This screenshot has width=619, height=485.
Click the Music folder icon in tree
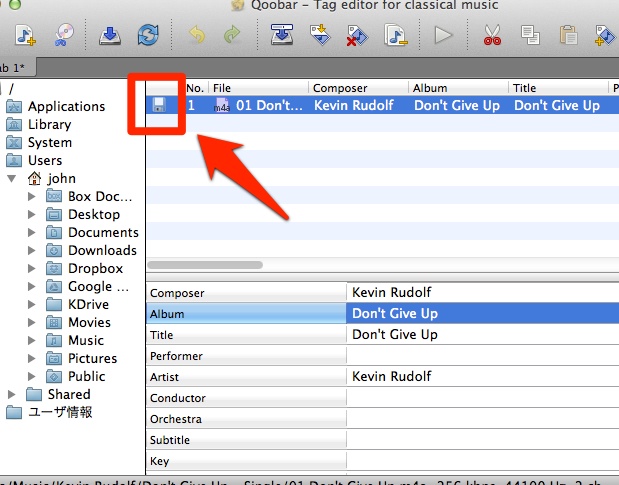point(54,340)
